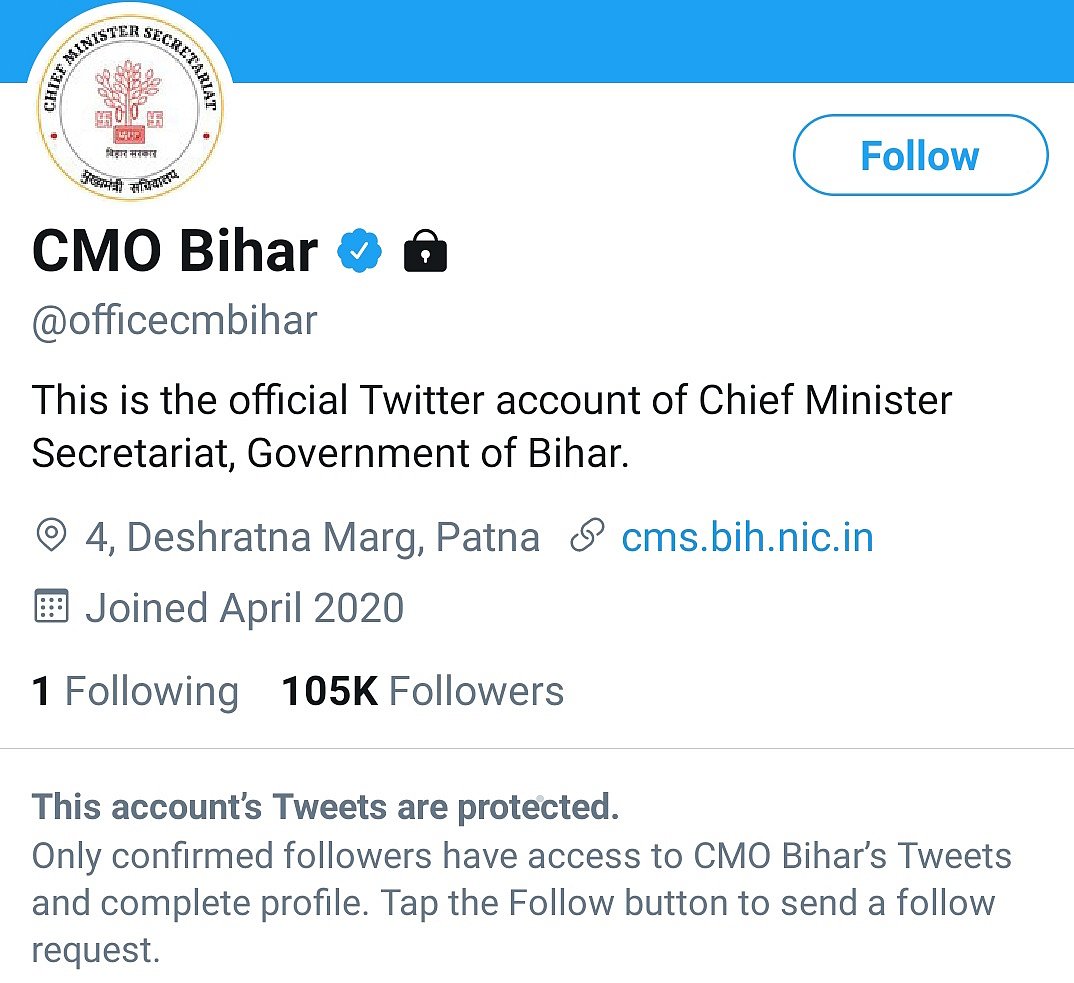Open the cms.bih.nic.in website link
Viewport: 1074px width, 983px height.
point(747,538)
